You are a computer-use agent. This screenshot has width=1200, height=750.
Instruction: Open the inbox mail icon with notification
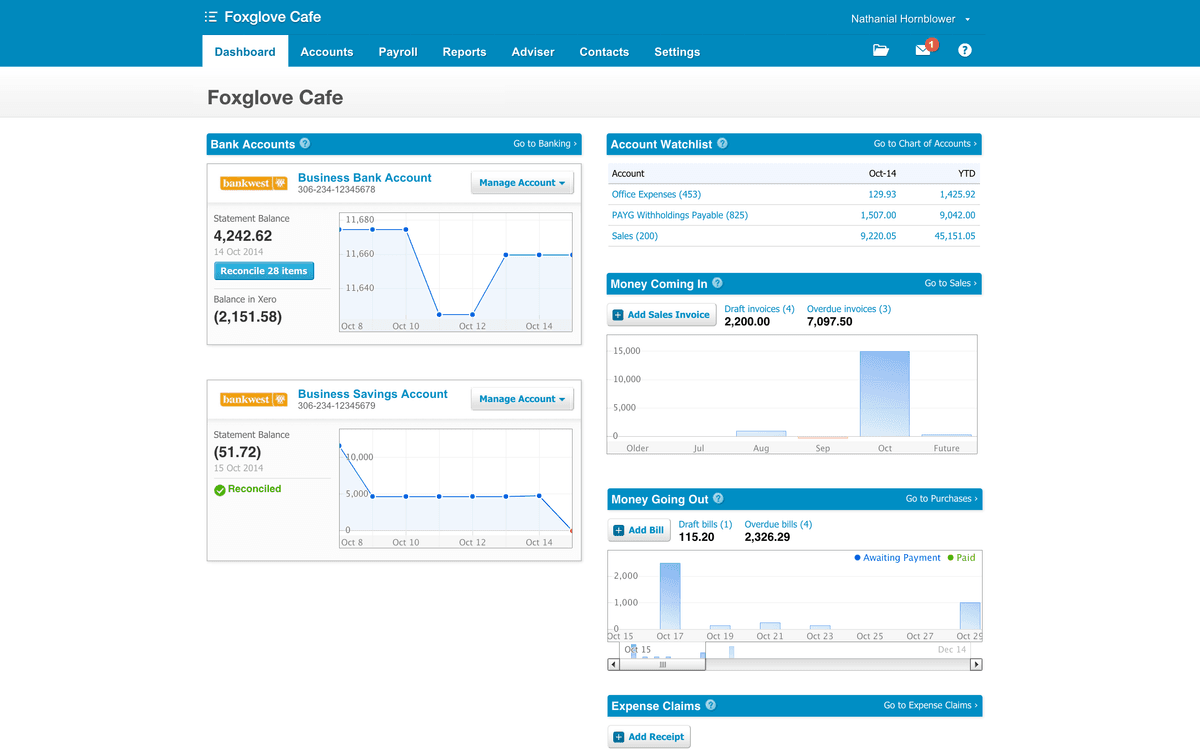point(924,50)
